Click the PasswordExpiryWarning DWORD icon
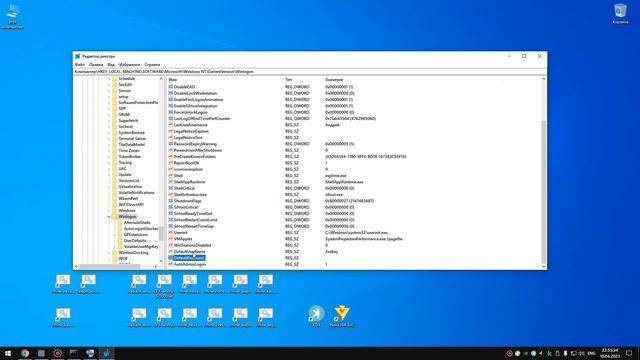Screen dimensions: 640x360 [x=171, y=144]
